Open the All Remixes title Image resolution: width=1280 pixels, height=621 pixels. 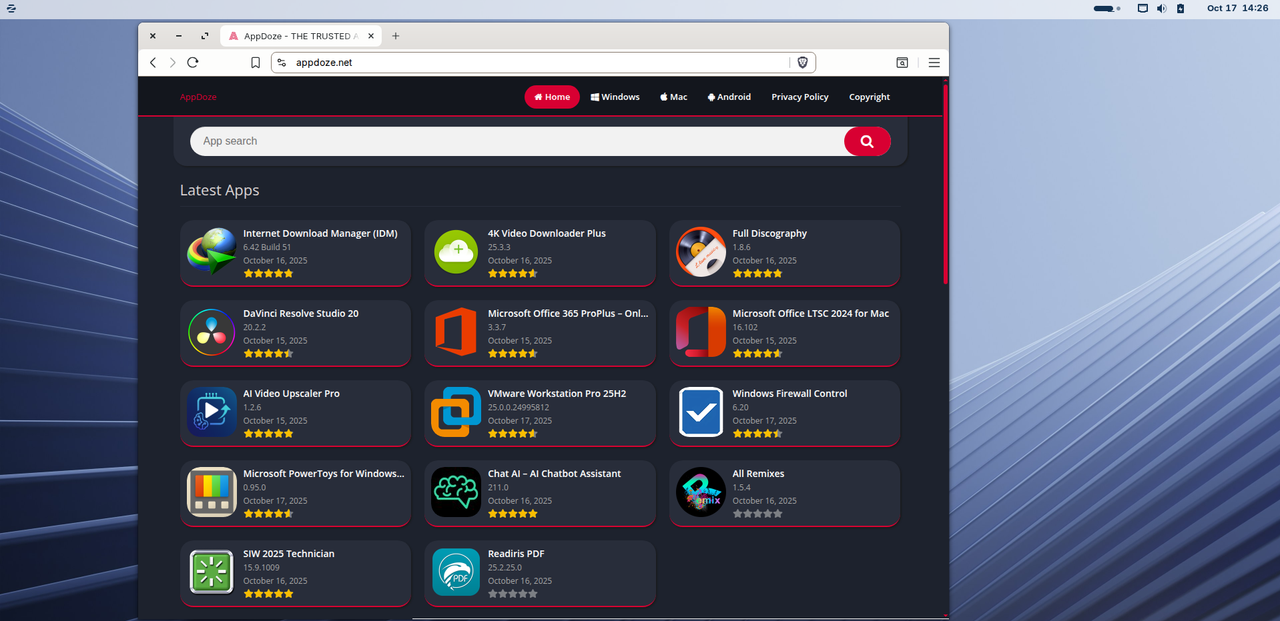click(758, 473)
